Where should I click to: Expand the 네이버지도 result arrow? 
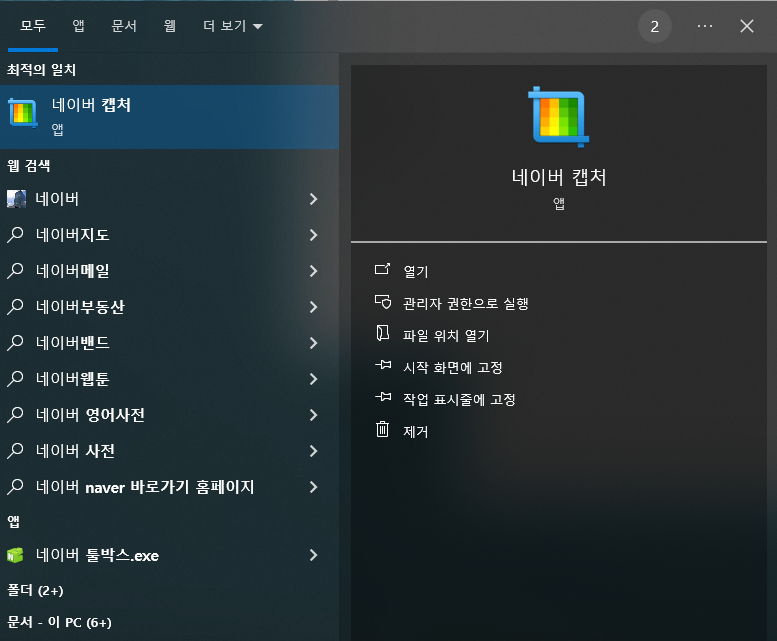pos(313,235)
